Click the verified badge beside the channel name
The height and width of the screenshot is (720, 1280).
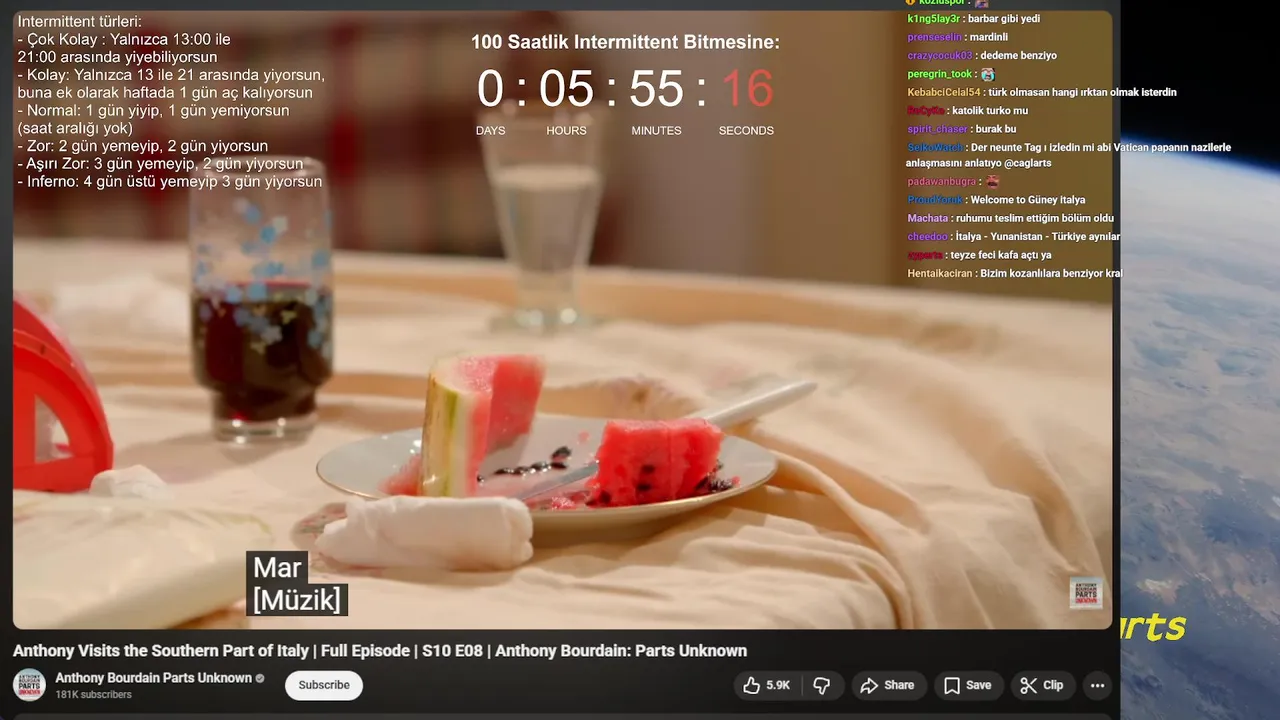click(x=260, y=678)
